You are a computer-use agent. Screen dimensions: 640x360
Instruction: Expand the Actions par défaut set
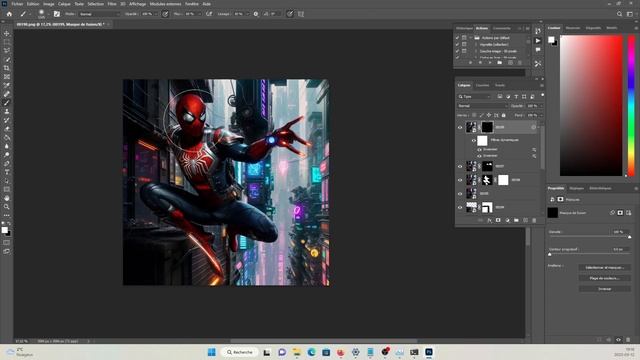point(471,38)
